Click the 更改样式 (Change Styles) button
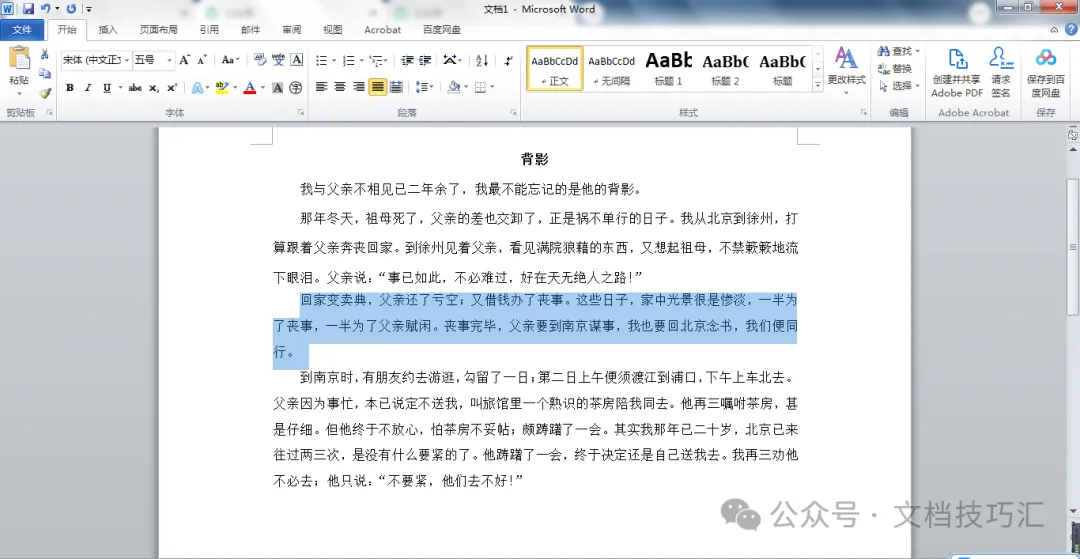This screenshot has width=1080, height=559. tap(847, 72)
